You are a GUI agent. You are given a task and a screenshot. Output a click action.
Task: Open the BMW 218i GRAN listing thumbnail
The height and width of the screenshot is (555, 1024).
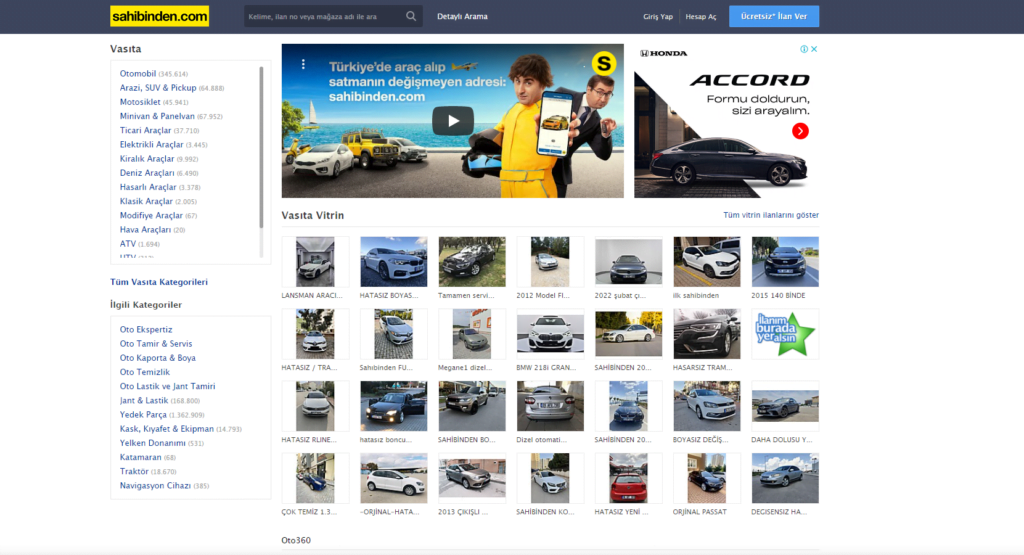pos(550,333)
